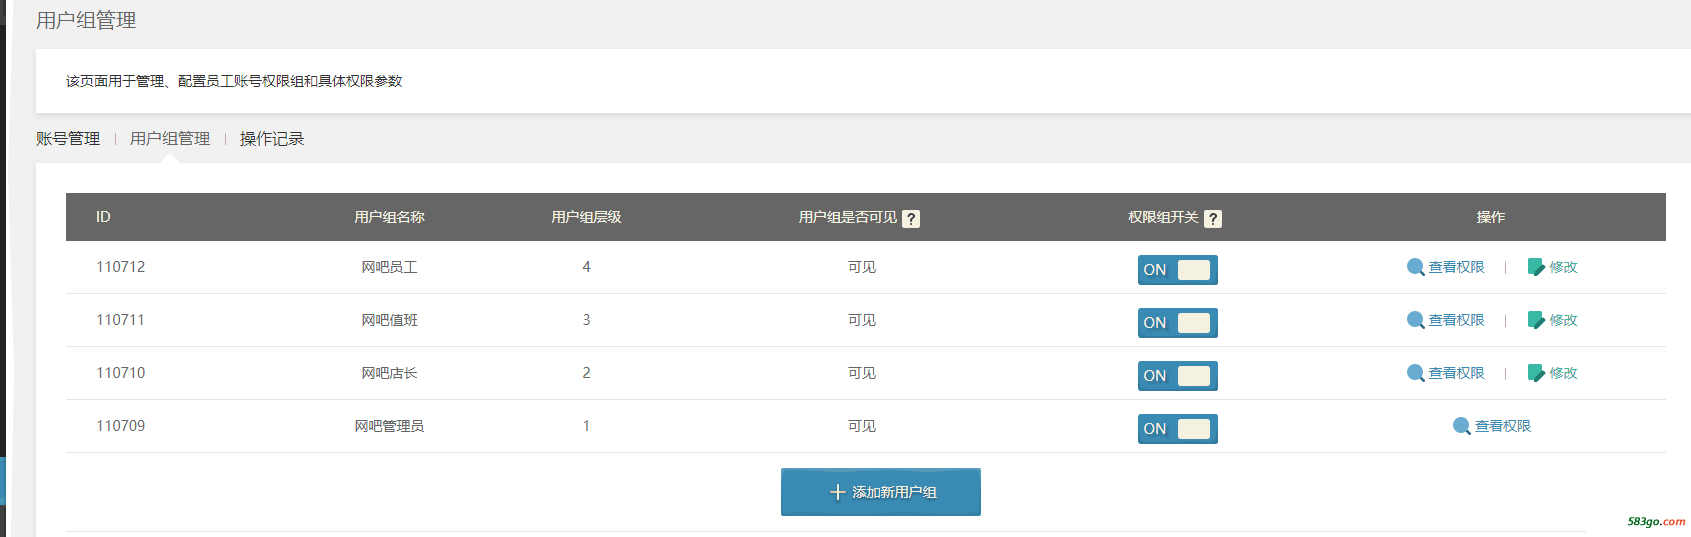Click the 添加新用户组 button

[880, 492]
